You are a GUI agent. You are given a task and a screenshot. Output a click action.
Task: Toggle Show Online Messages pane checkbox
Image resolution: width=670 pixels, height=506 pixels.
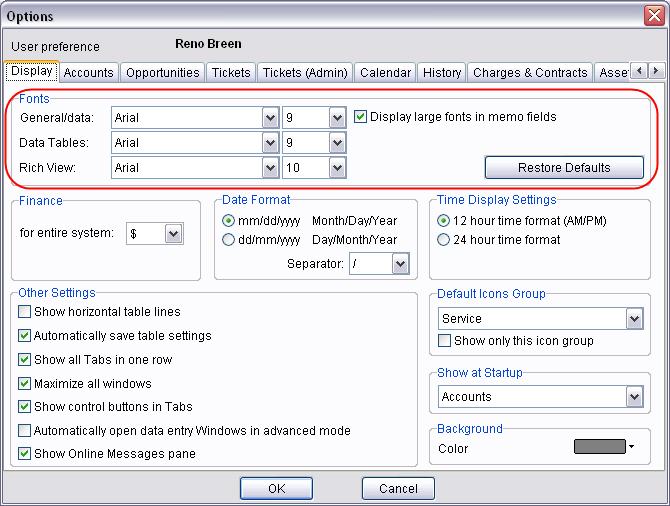click(x=25, y=454)
